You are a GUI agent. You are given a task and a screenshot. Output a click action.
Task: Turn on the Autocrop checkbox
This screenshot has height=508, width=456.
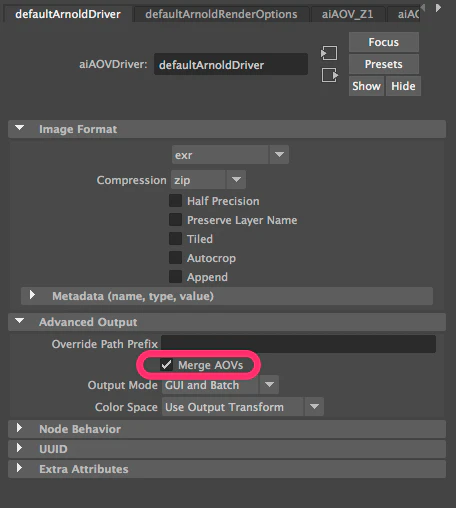click(x=175, y=258)
